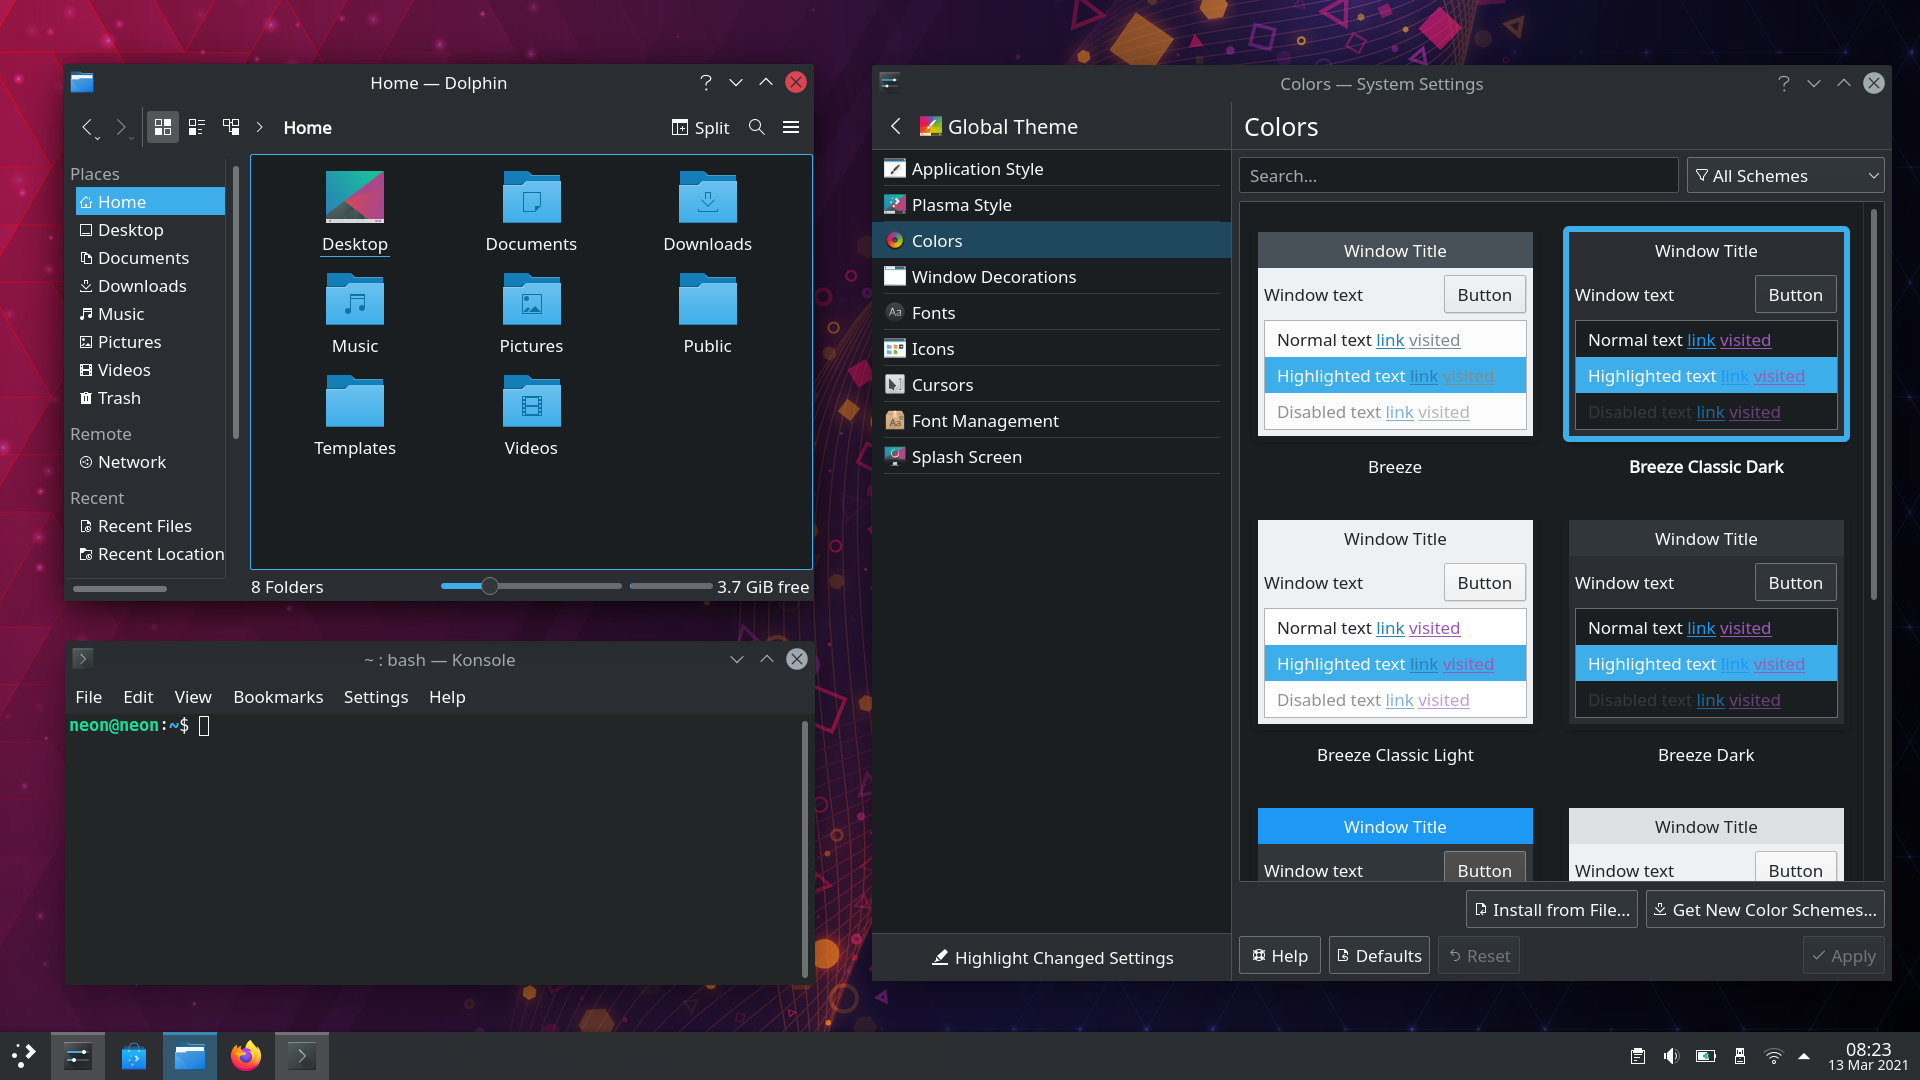Open System Settings taskbar entry

tap(78, 1056)
